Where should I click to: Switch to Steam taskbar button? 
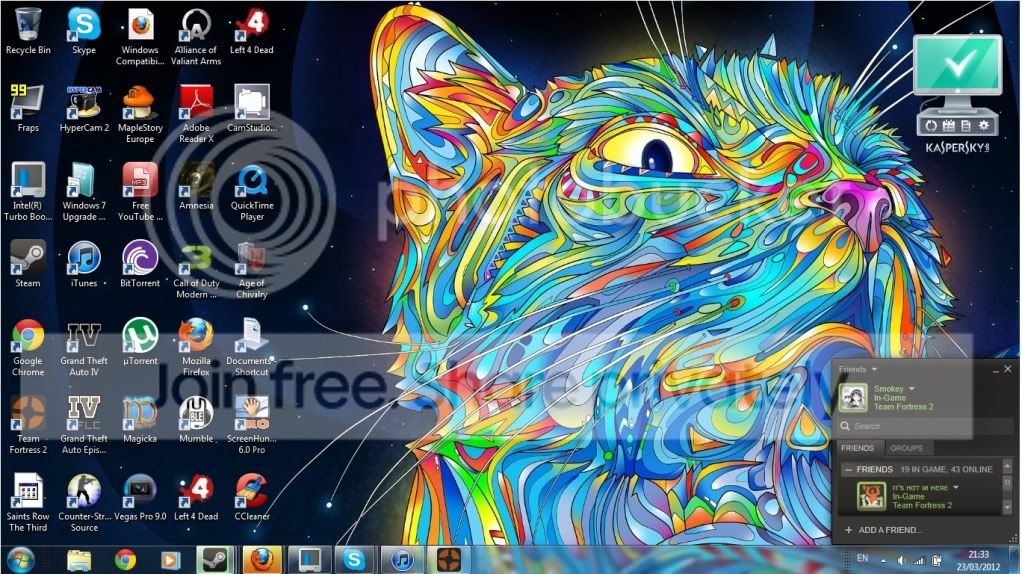pos(215,560)
